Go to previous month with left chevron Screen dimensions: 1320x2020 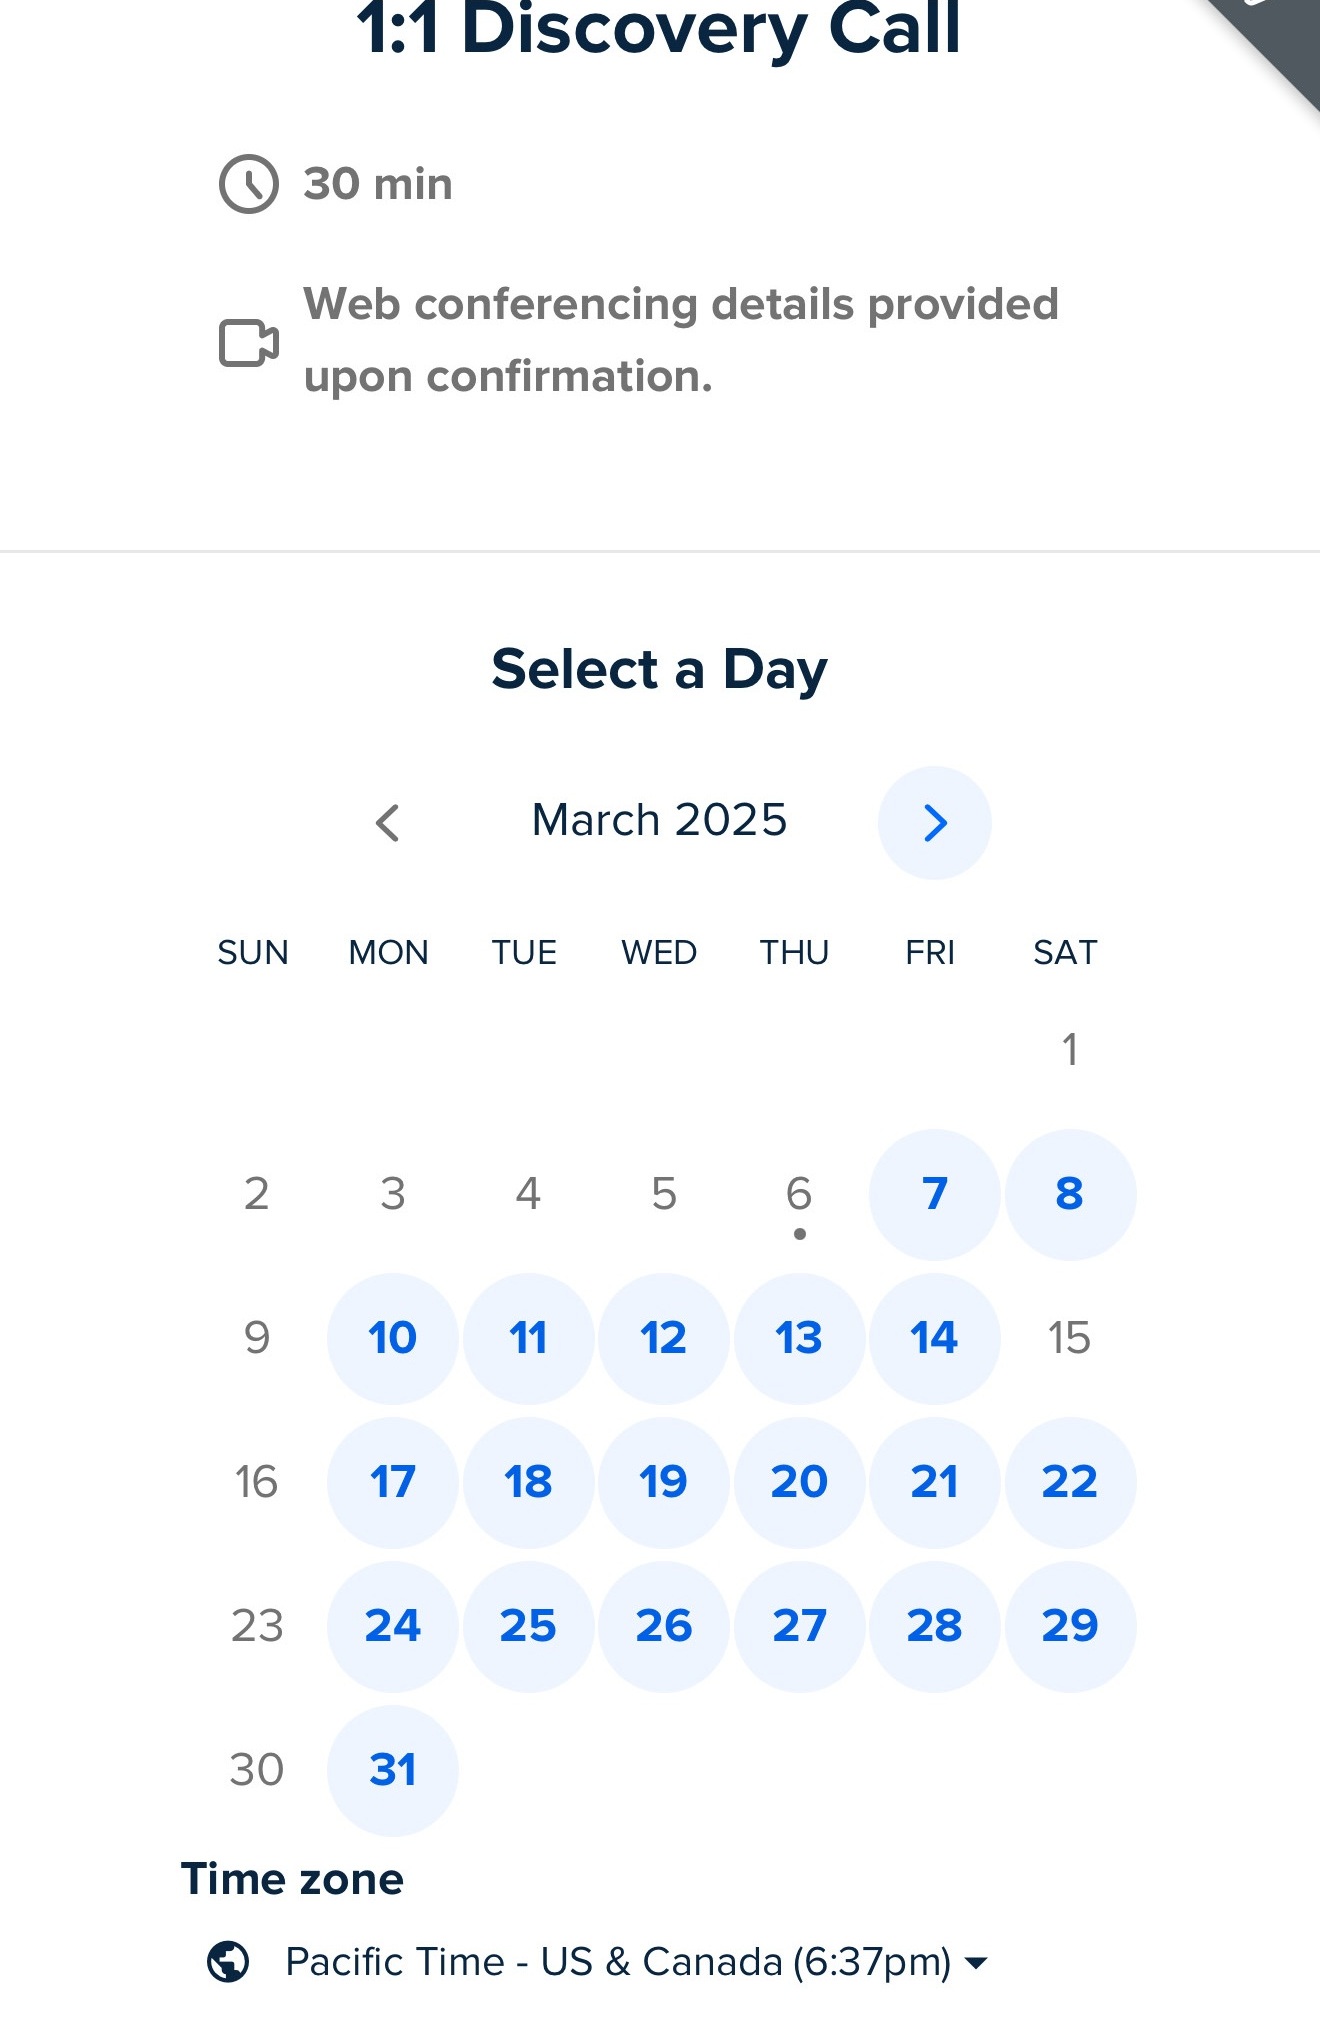[x=388, y=822]
